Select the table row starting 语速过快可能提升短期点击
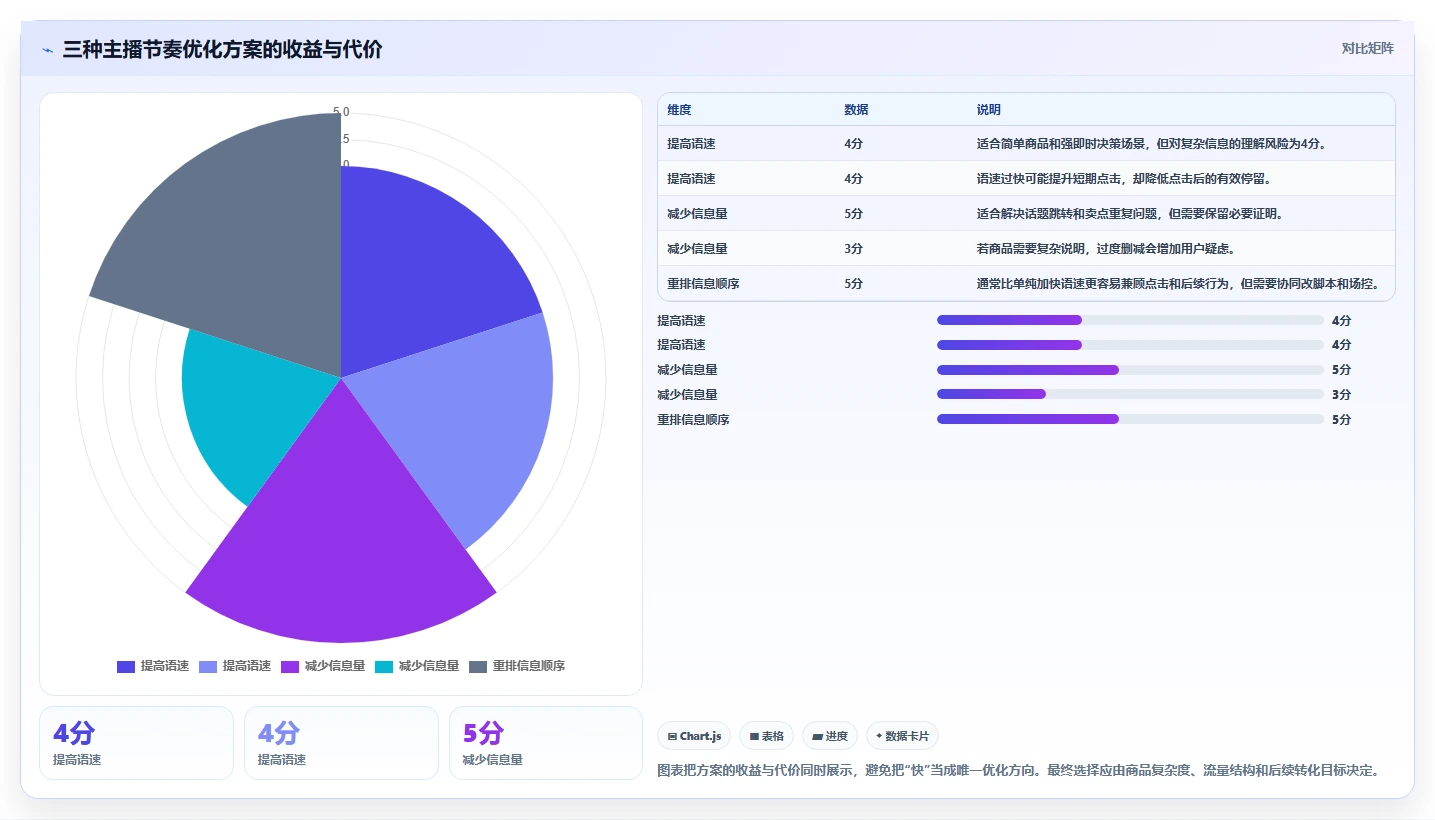This screenshot has width=1435, height=820. point(1026,179)
